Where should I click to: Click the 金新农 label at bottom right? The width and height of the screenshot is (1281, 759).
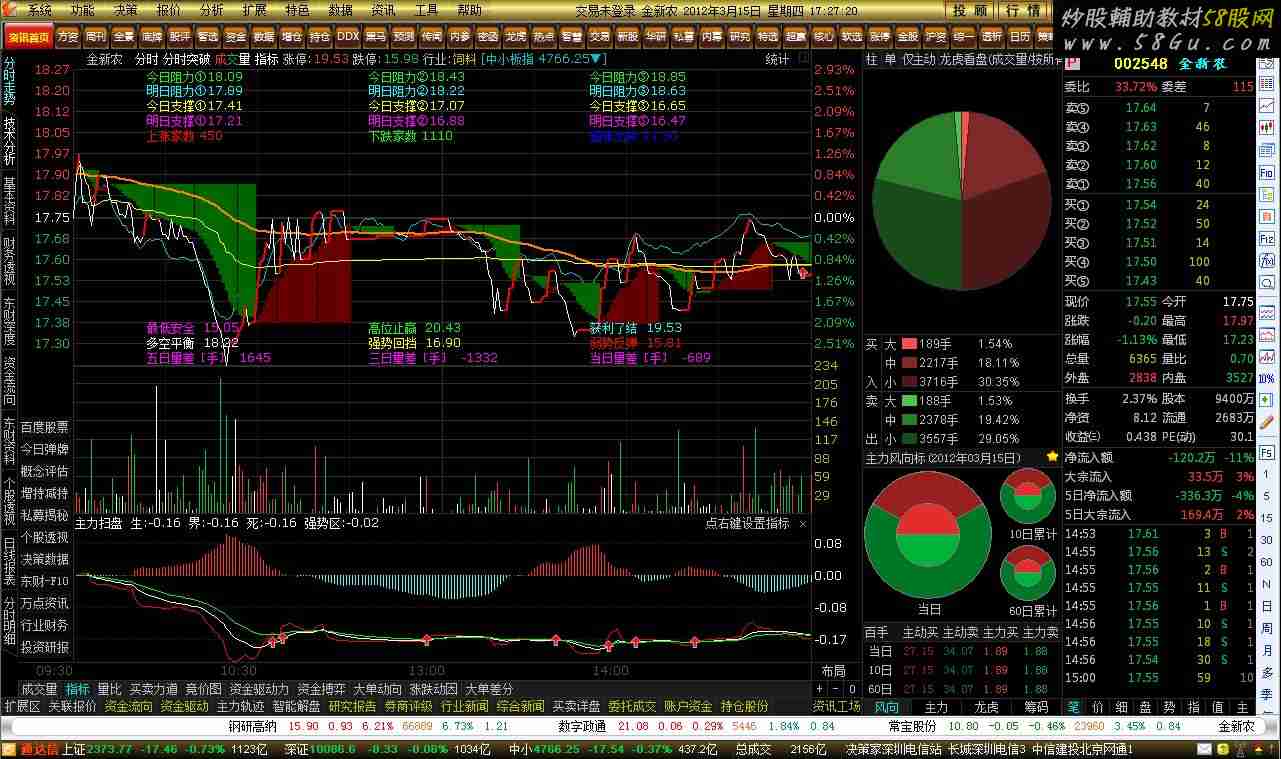pos(1236,727)
